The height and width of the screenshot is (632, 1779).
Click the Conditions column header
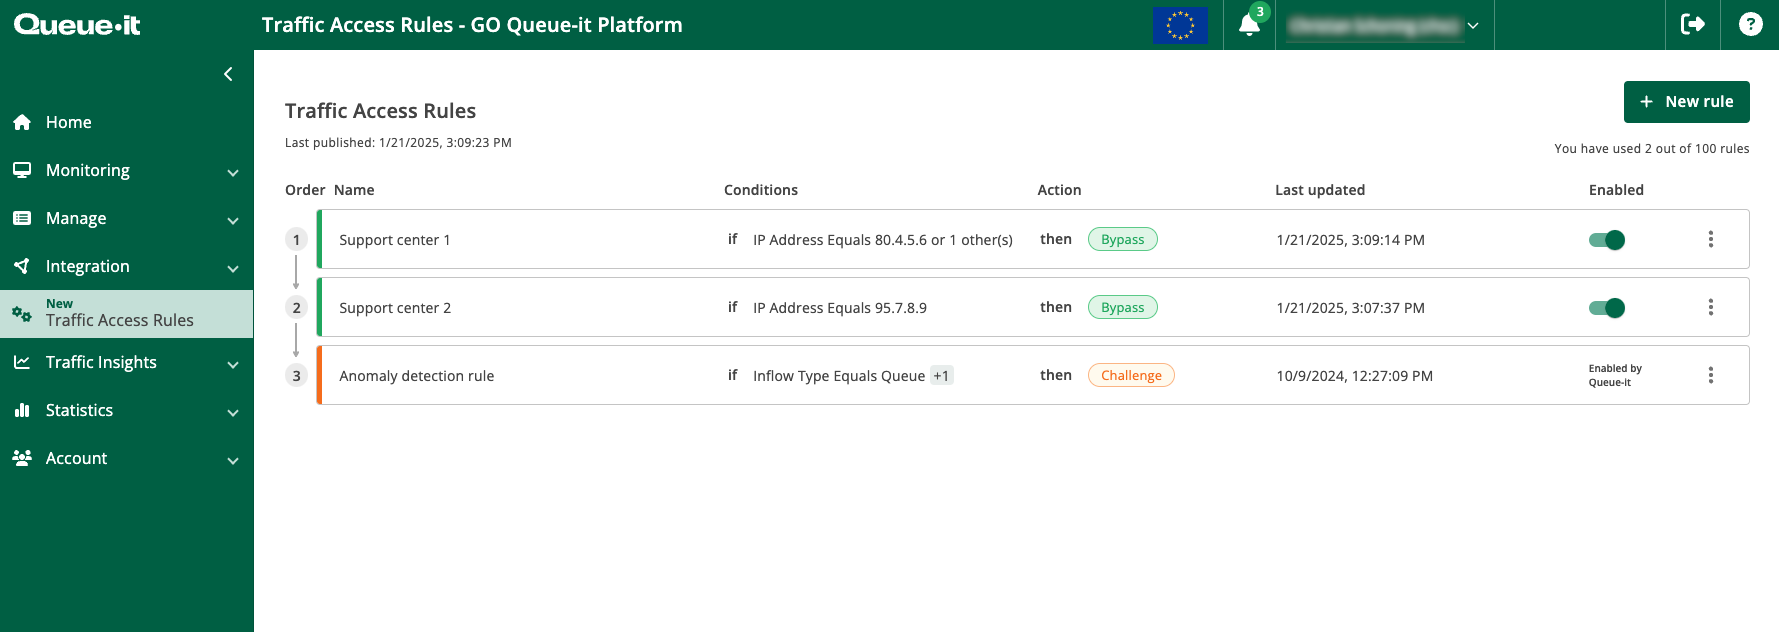[x=761, y=190]
